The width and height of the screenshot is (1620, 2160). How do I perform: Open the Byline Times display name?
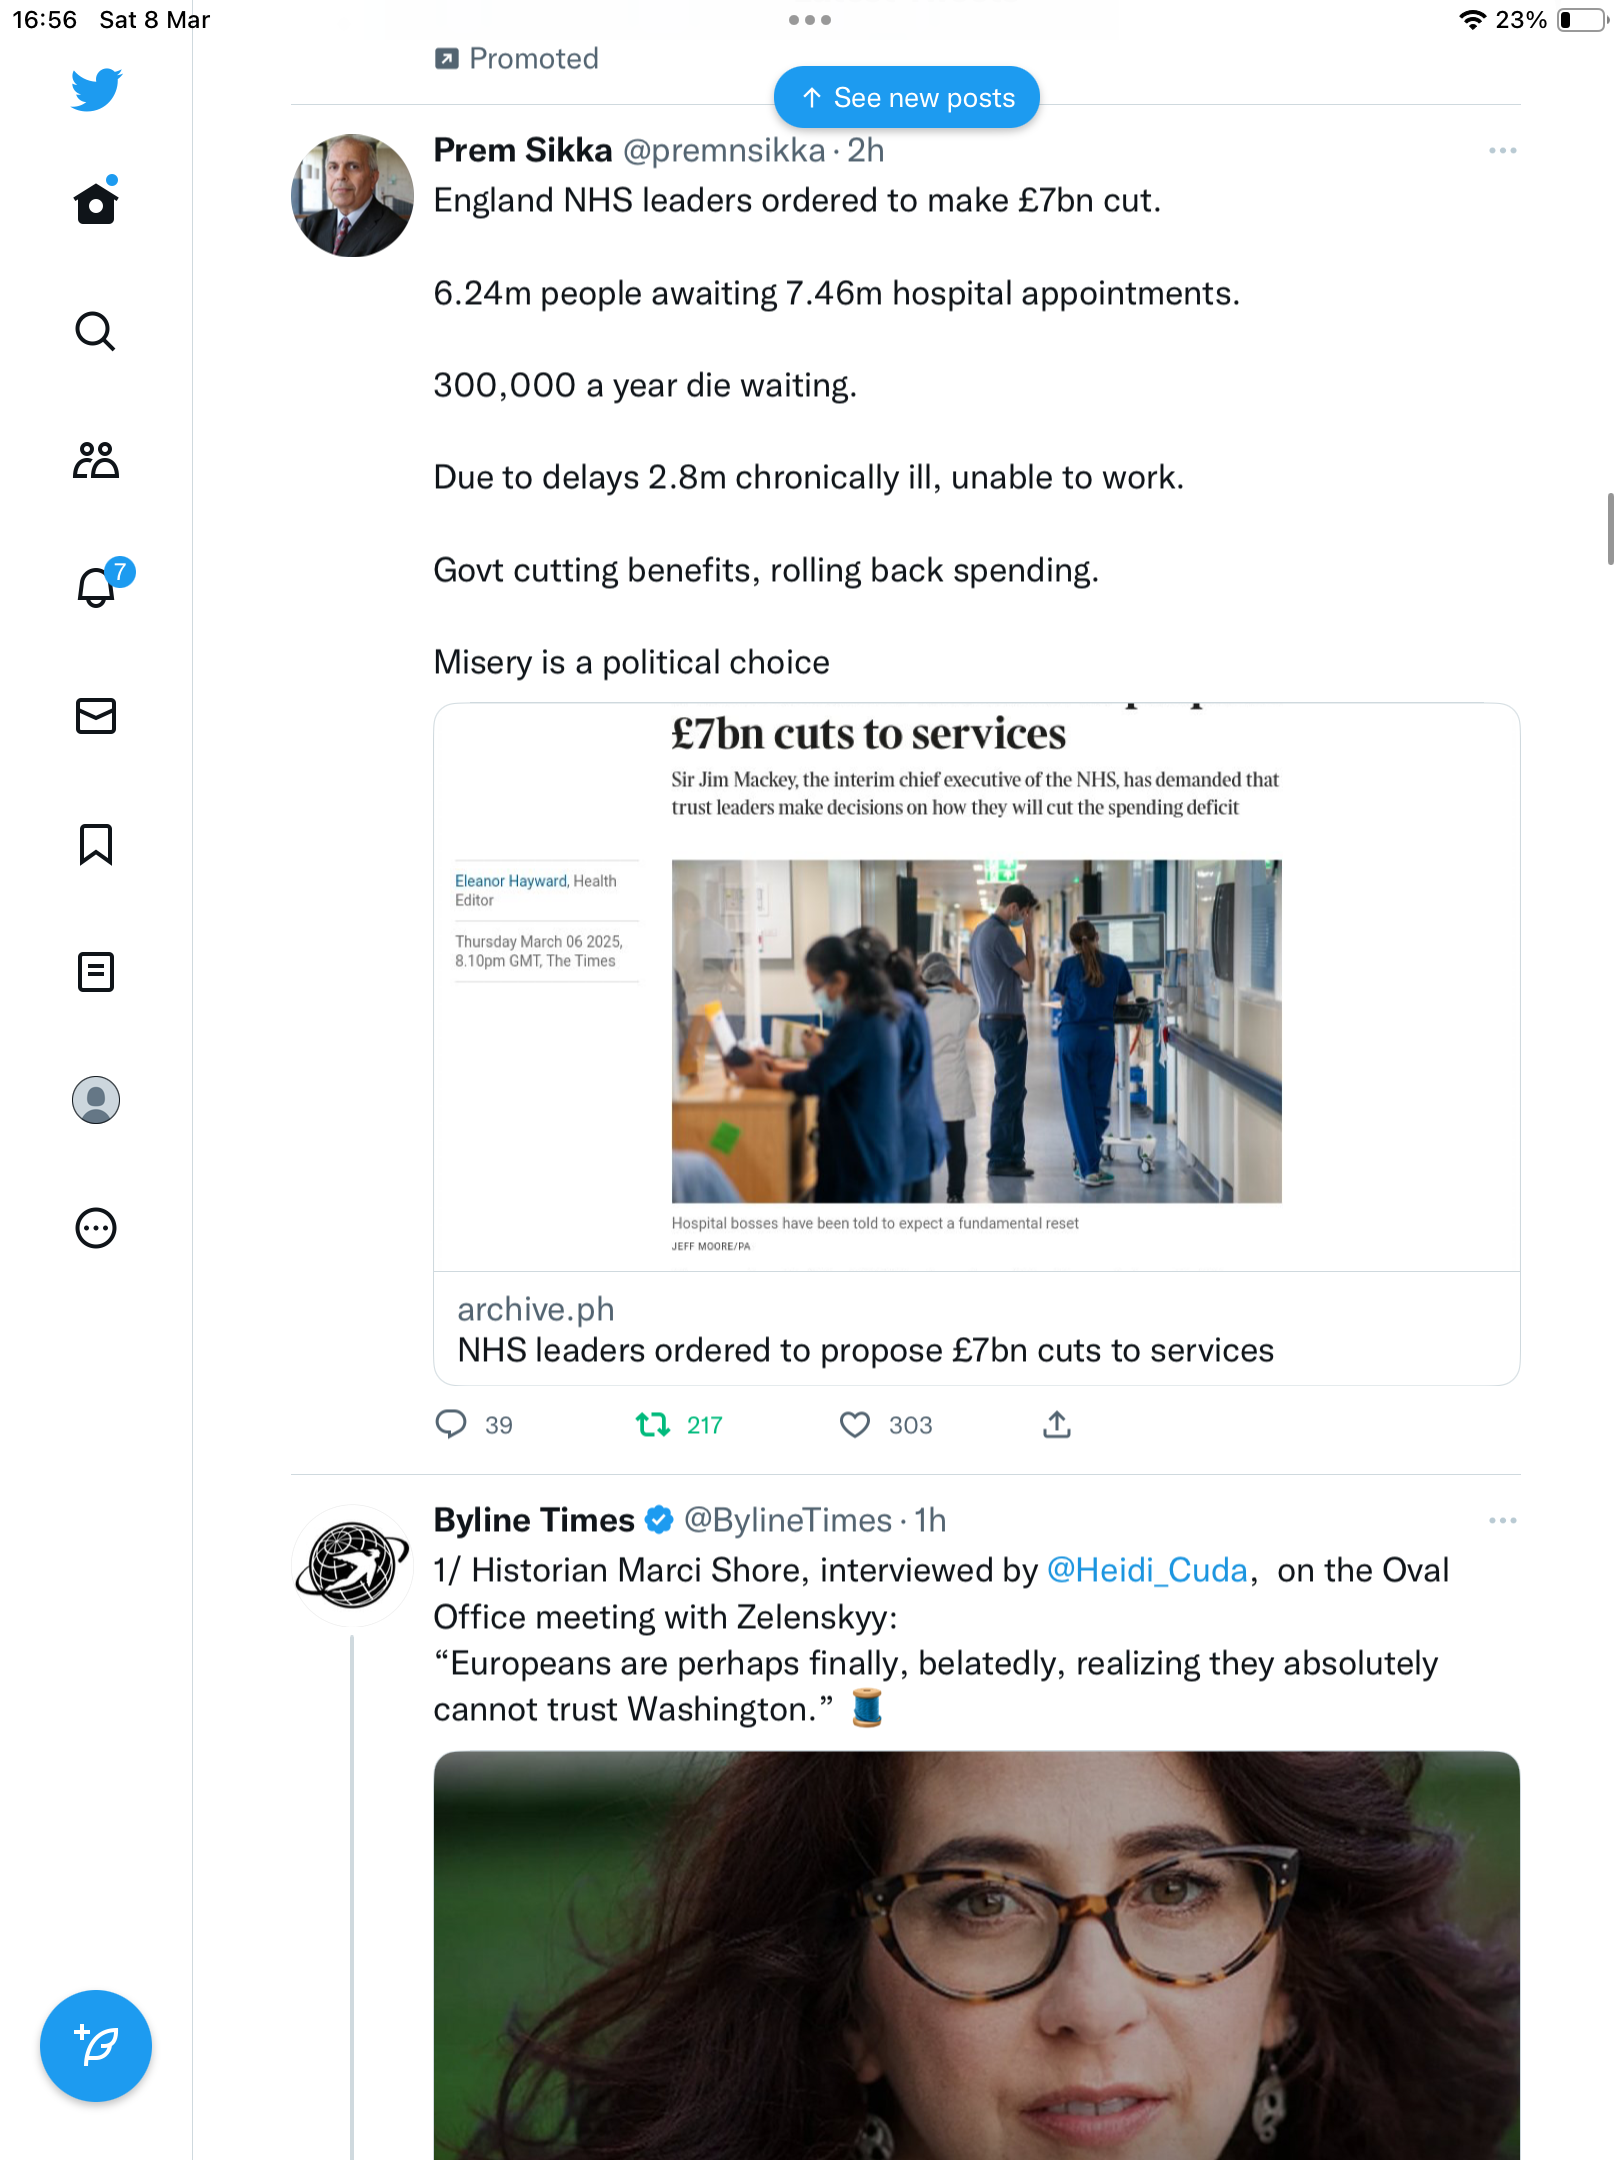(534, 1520)
